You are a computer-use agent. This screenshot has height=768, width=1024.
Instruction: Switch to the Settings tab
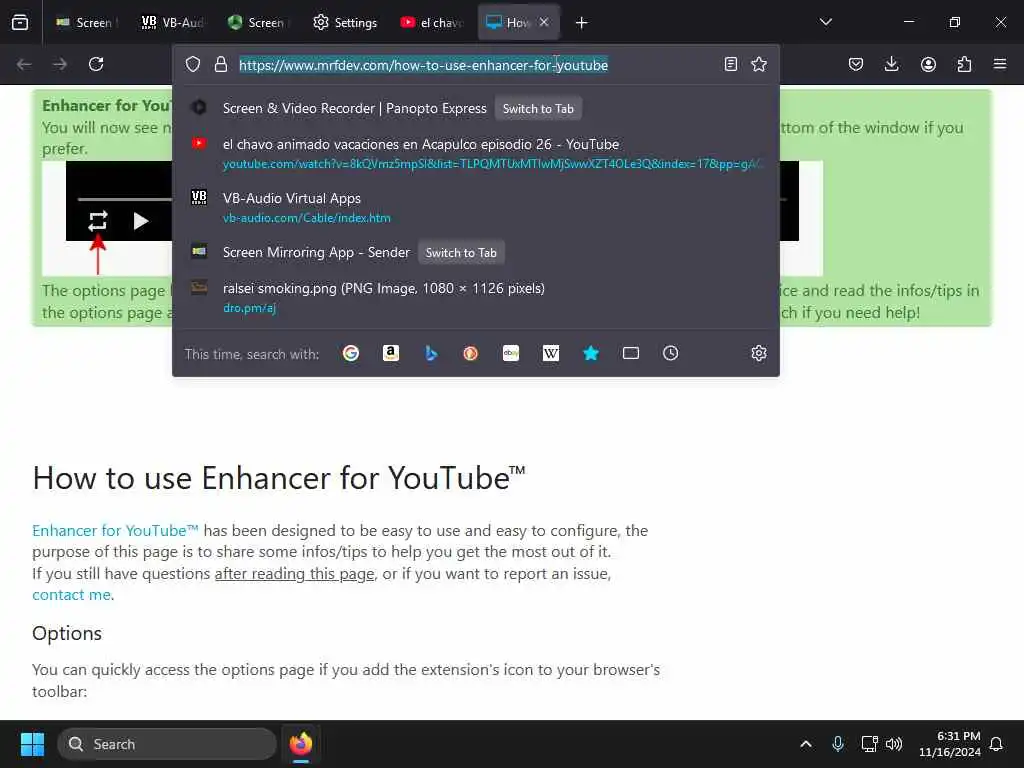click(345, 22)
